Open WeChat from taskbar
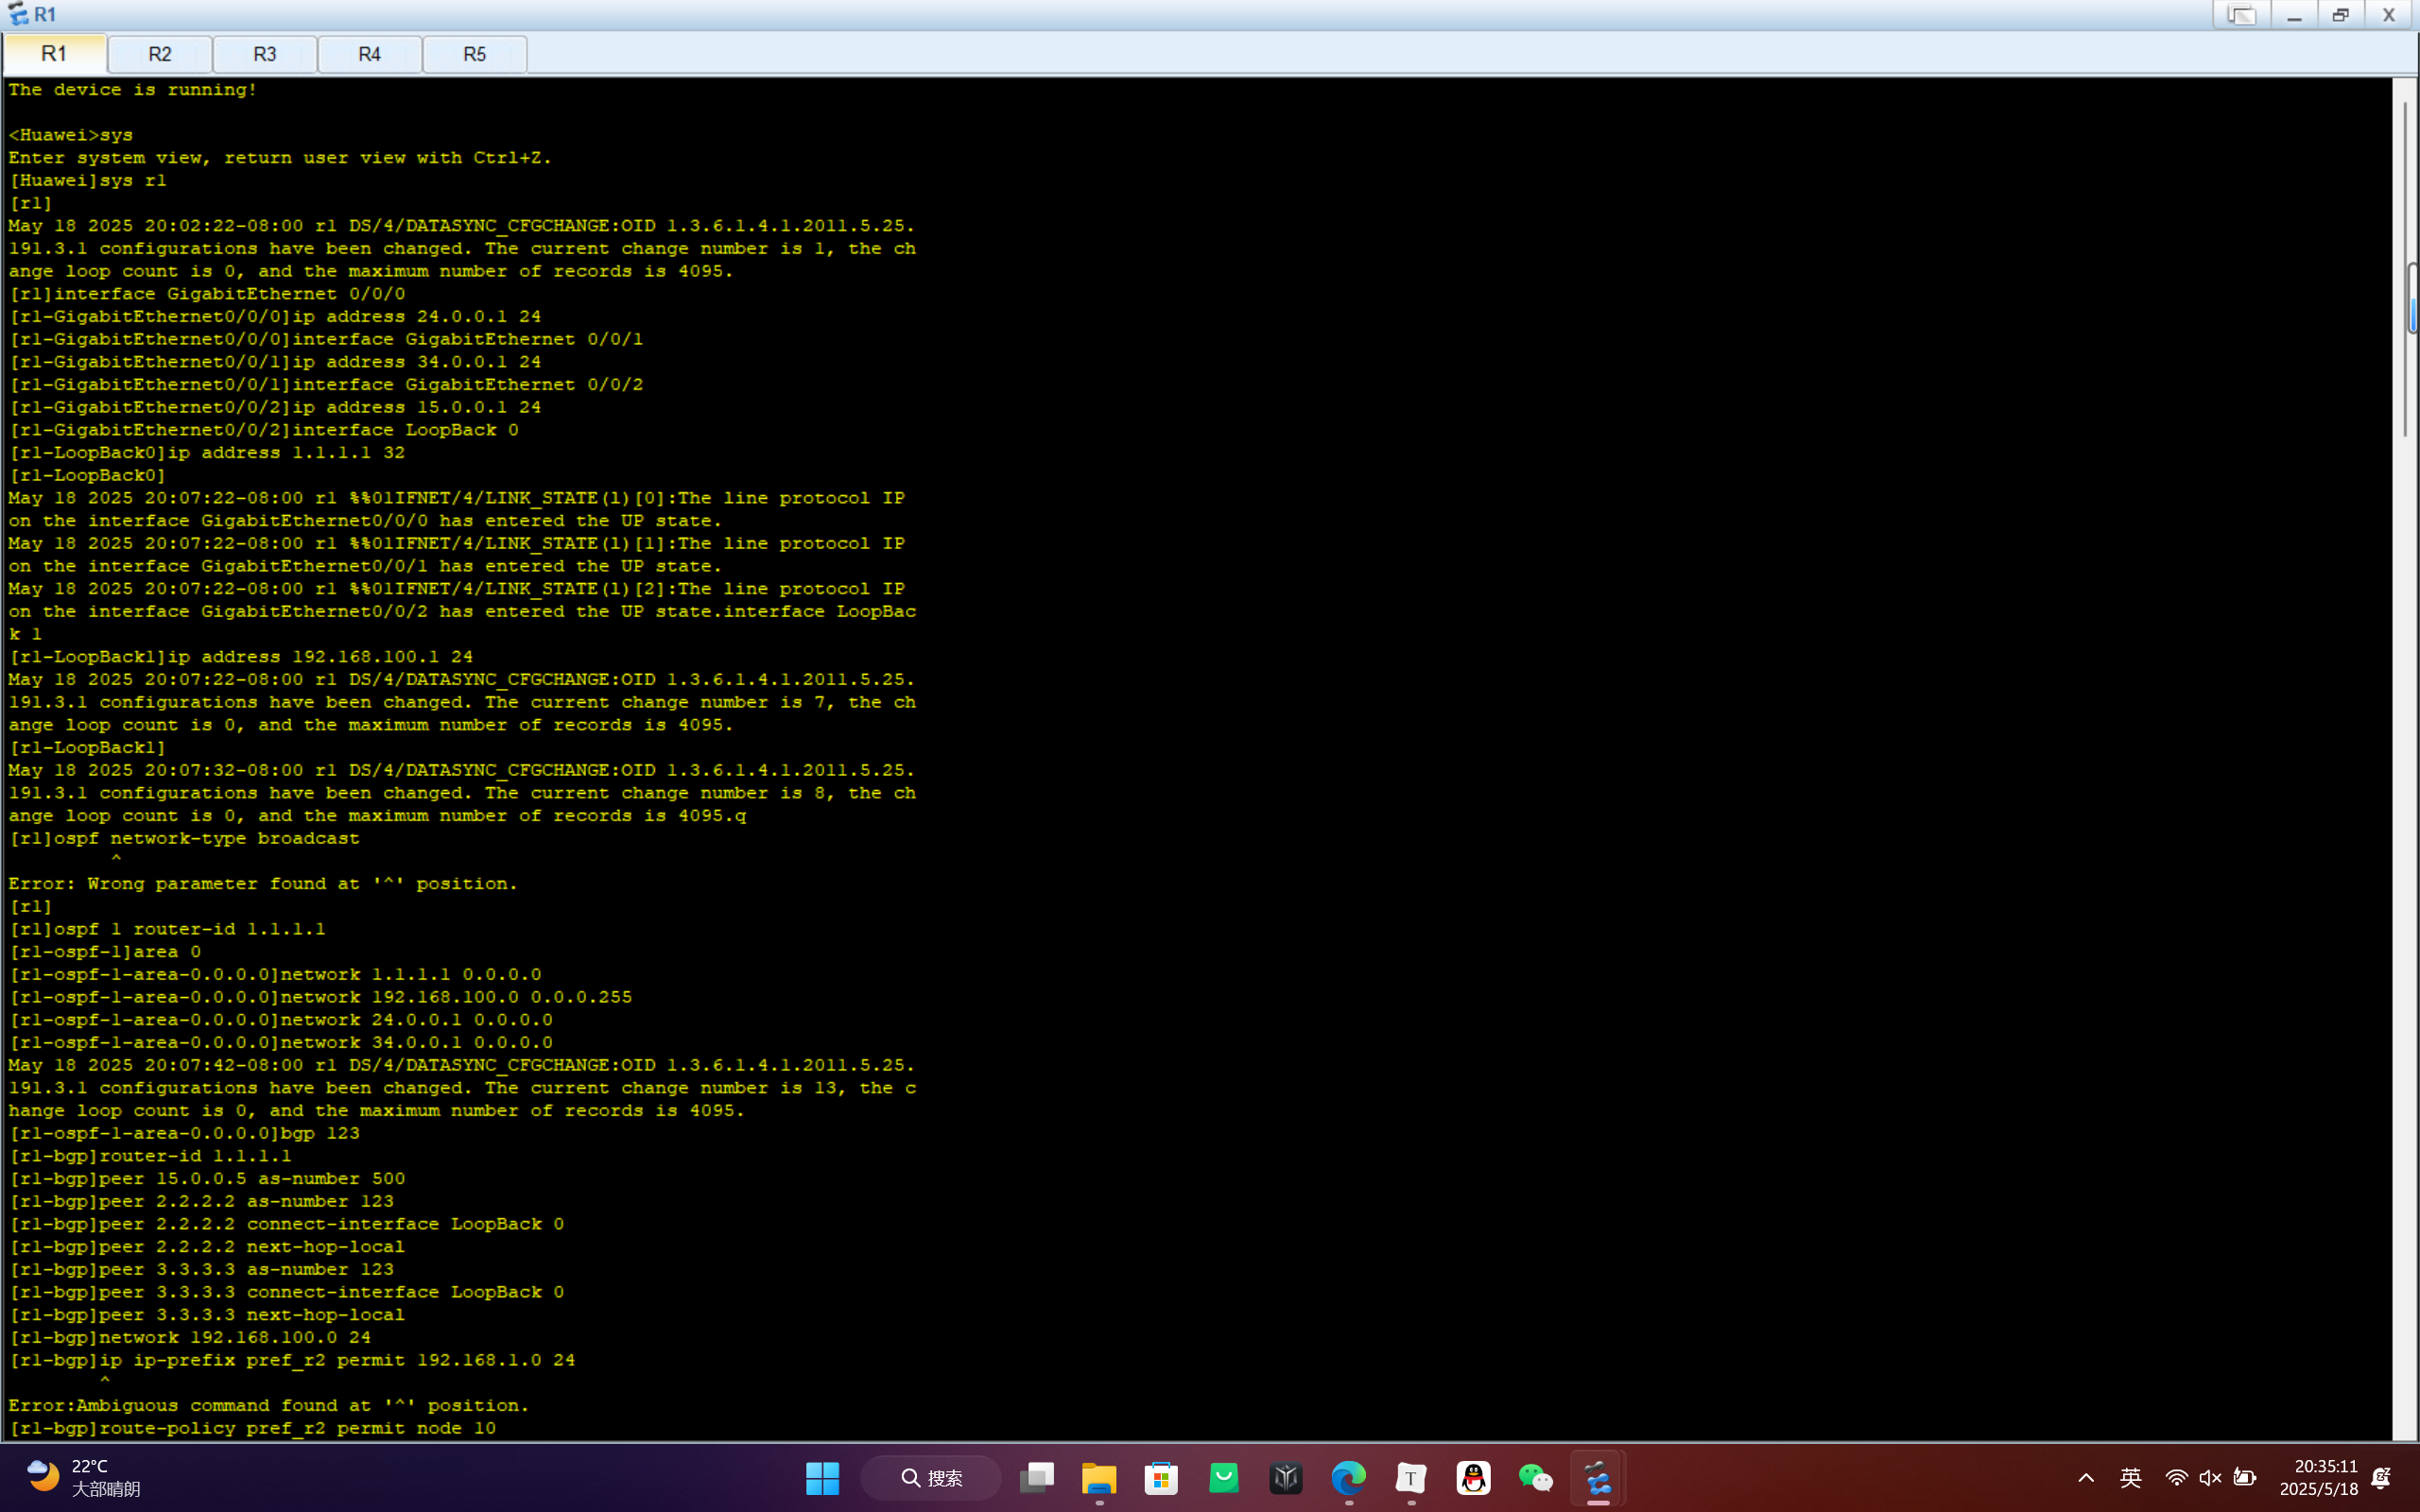 pos(1535,1478)
